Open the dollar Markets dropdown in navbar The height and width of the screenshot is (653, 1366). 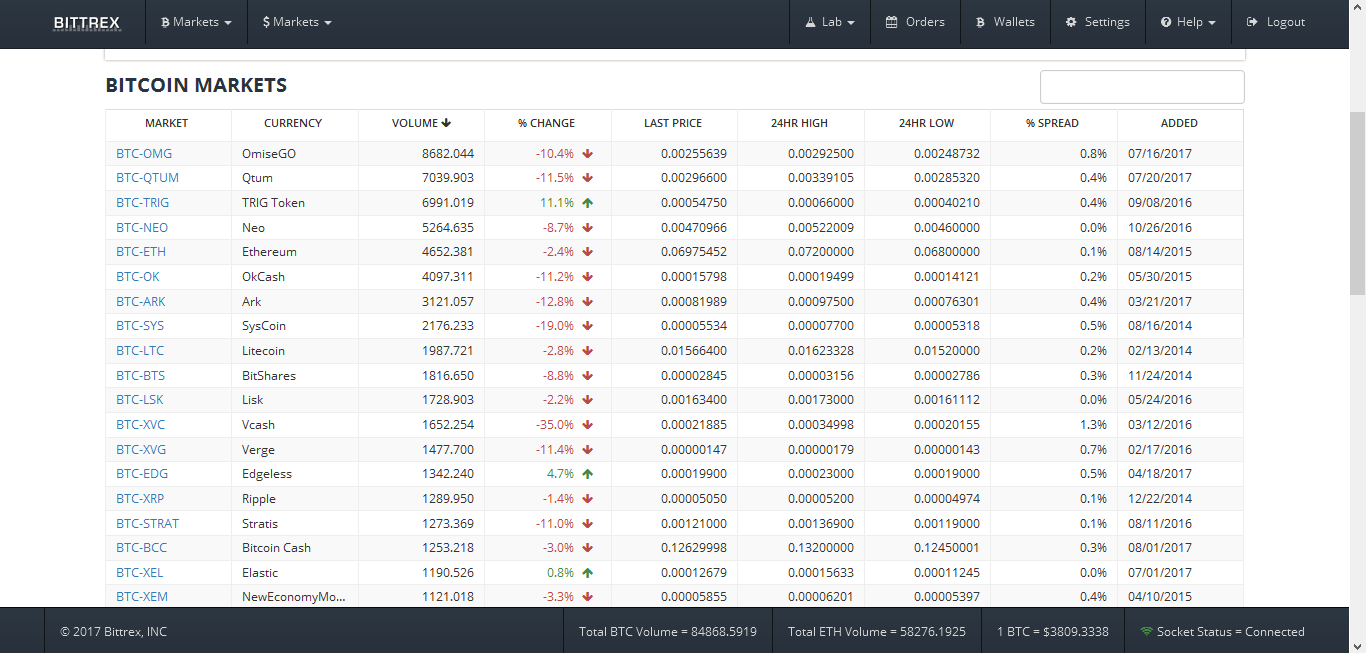coord(297,22)
